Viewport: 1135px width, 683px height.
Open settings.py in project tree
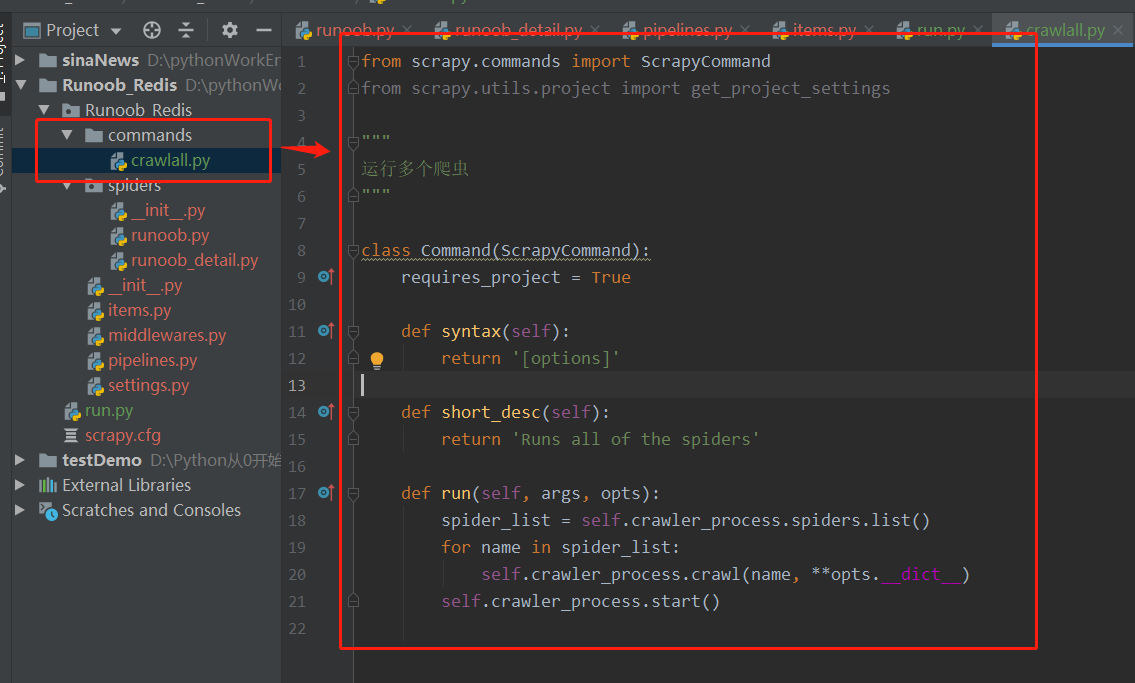point(138,386)
